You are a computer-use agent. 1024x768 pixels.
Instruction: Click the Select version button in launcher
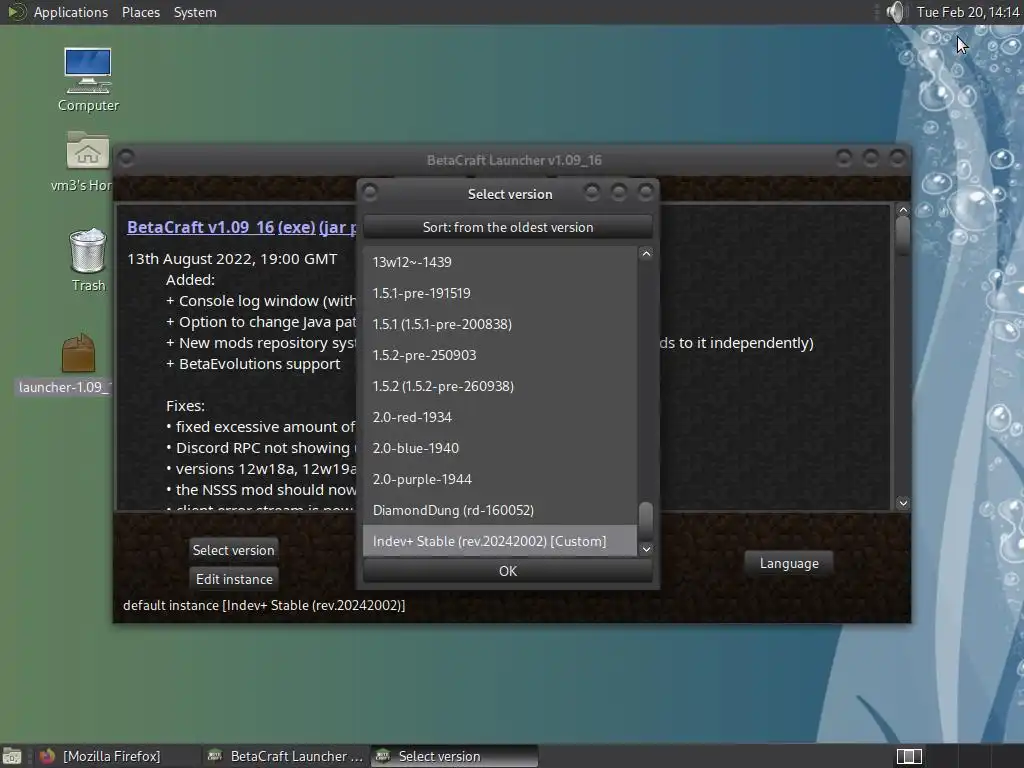point(233,550)
